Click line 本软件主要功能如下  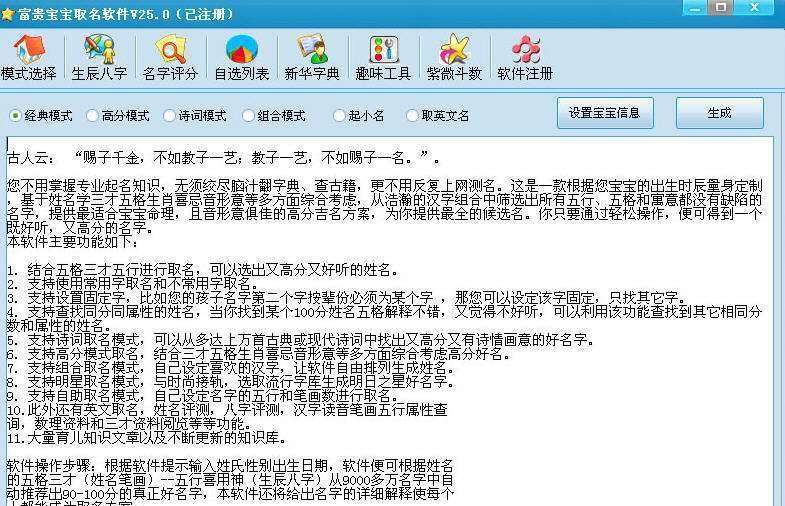coord(73,242)
